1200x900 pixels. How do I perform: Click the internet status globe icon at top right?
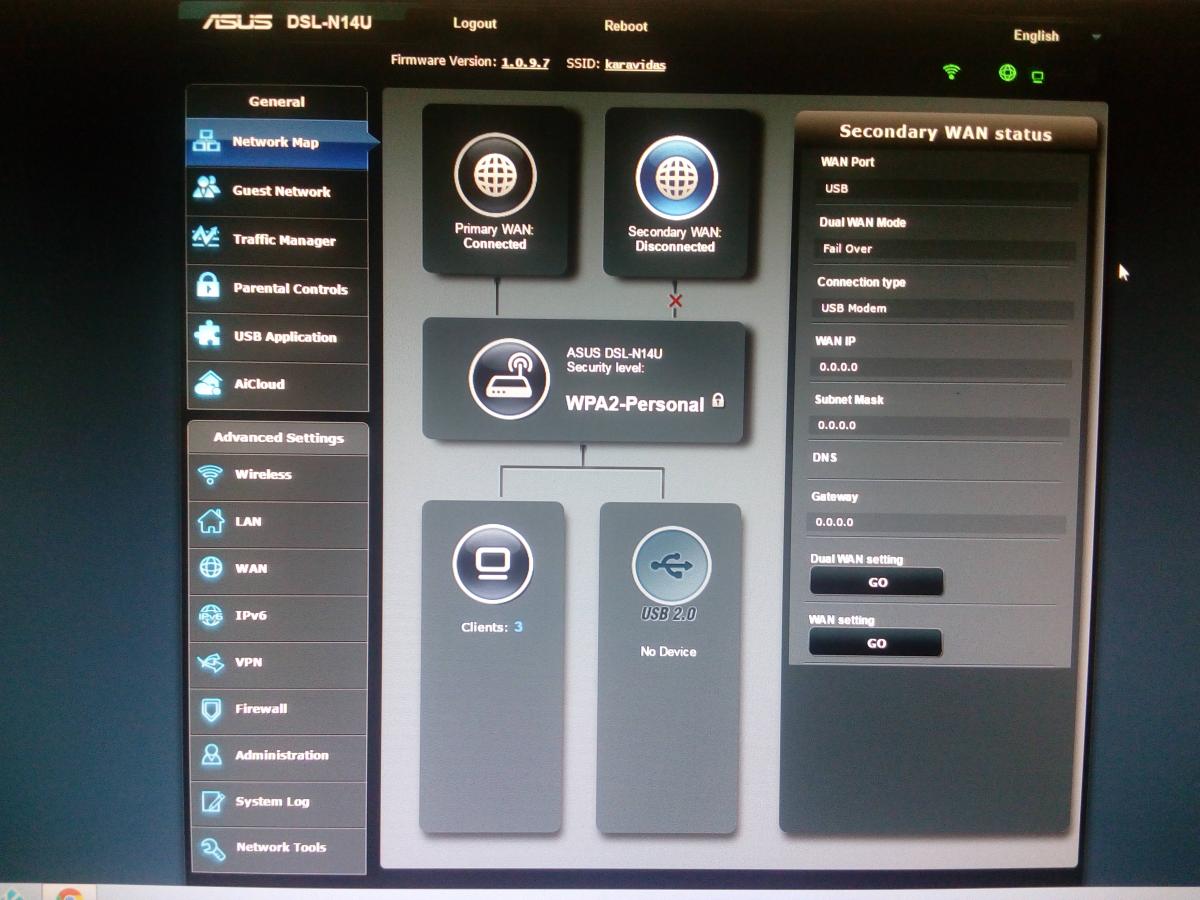1008,72
